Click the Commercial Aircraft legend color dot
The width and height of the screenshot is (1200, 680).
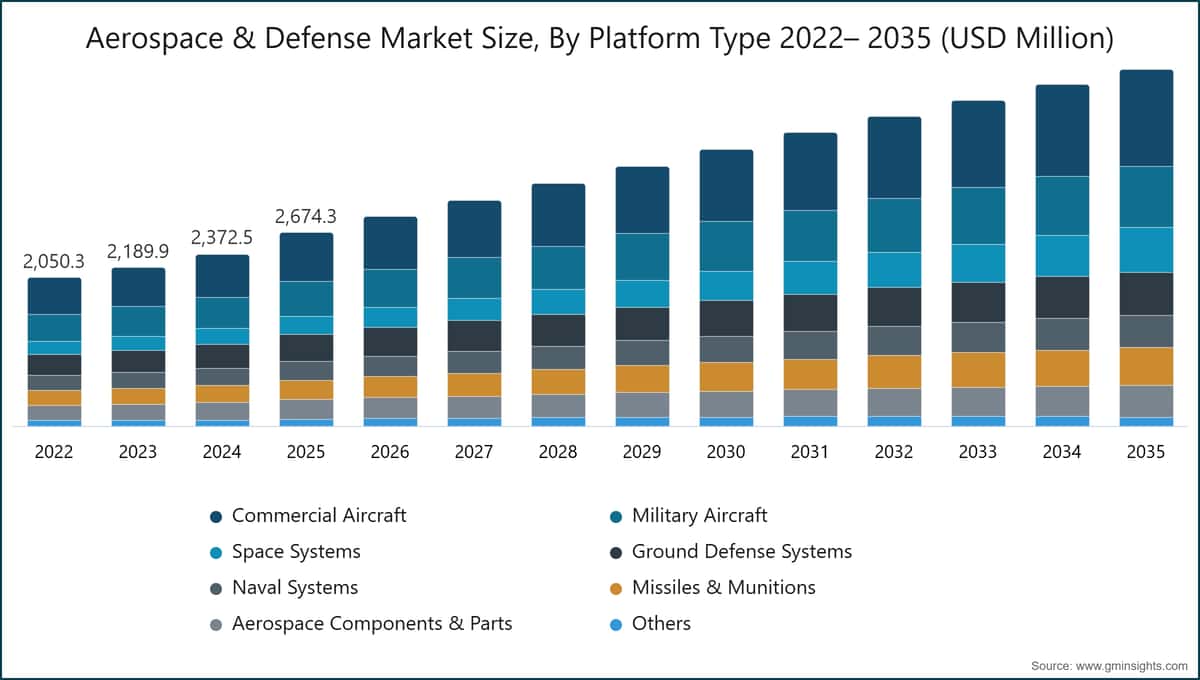216,517
